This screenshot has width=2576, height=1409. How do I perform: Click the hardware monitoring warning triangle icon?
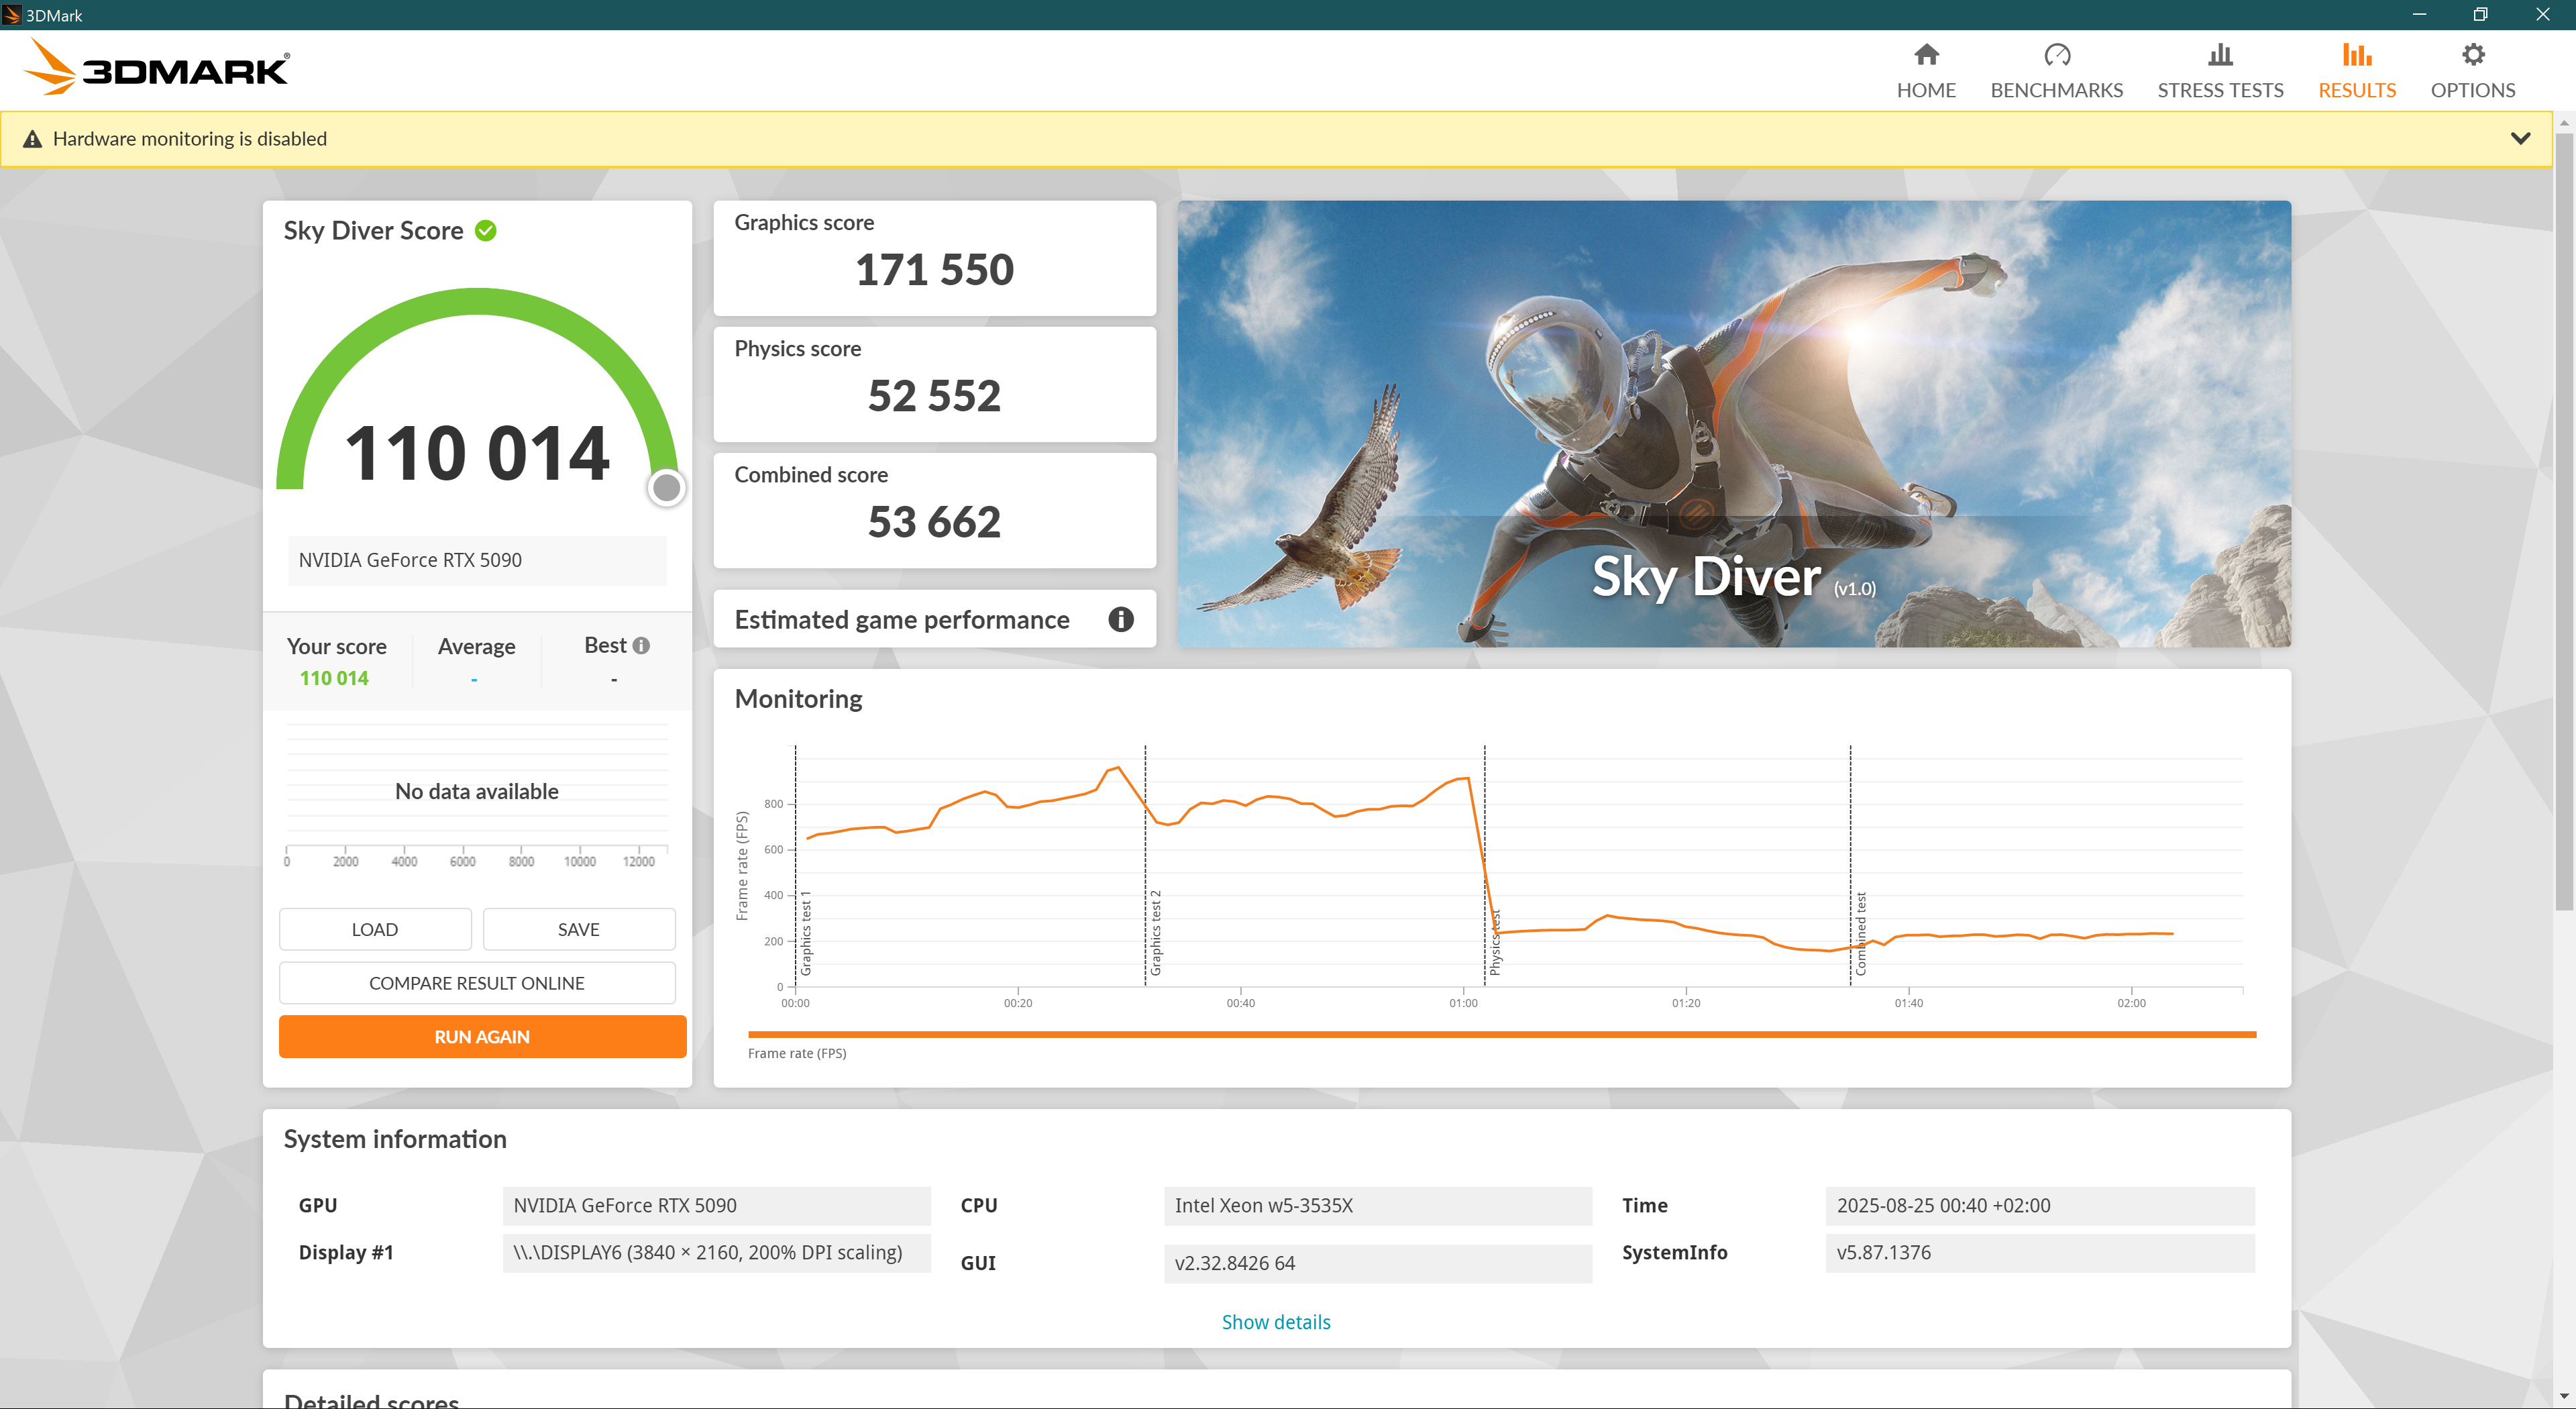click(x=33, y=139)
